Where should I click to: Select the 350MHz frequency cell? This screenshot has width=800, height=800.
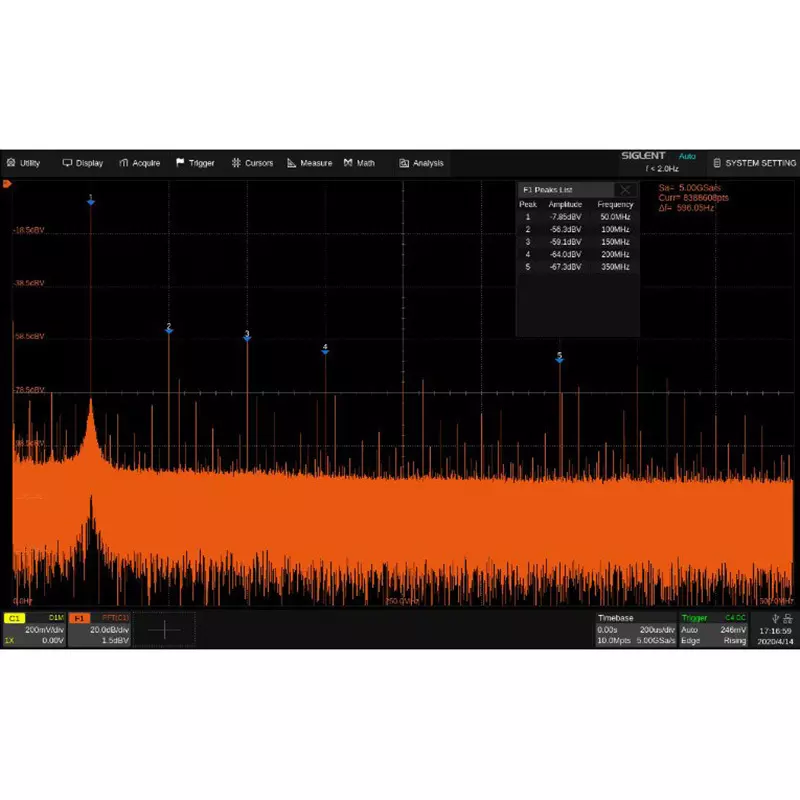pos(615,267)
